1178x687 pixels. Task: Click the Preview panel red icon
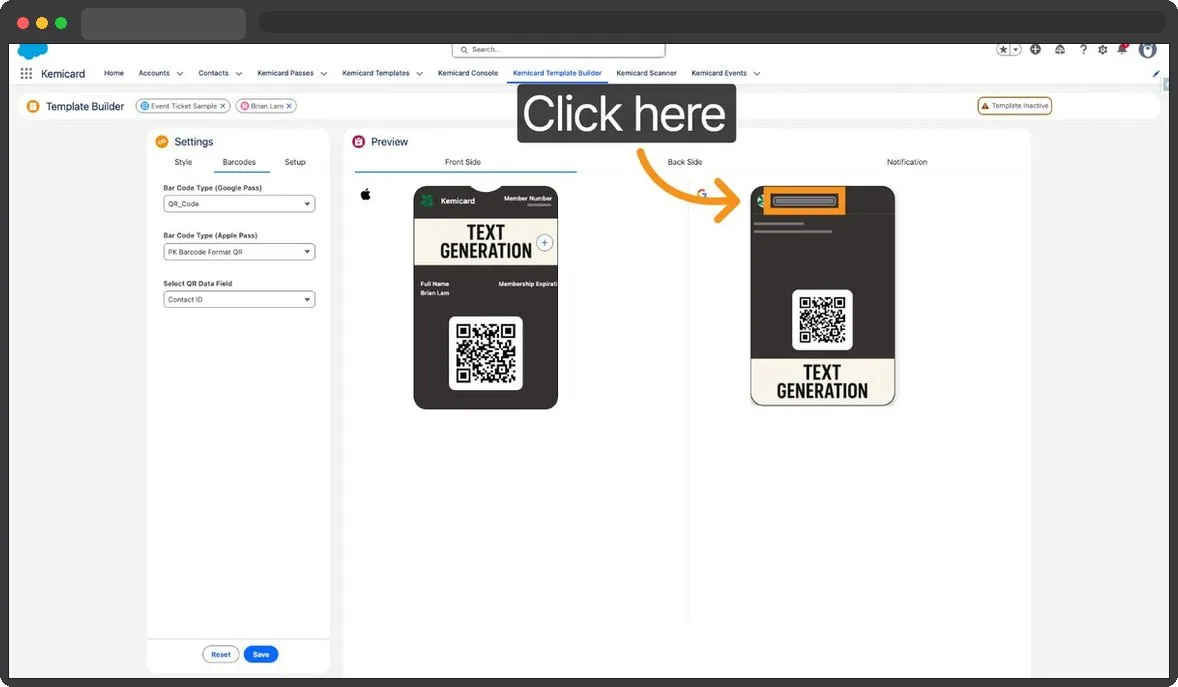coord(358,141)
